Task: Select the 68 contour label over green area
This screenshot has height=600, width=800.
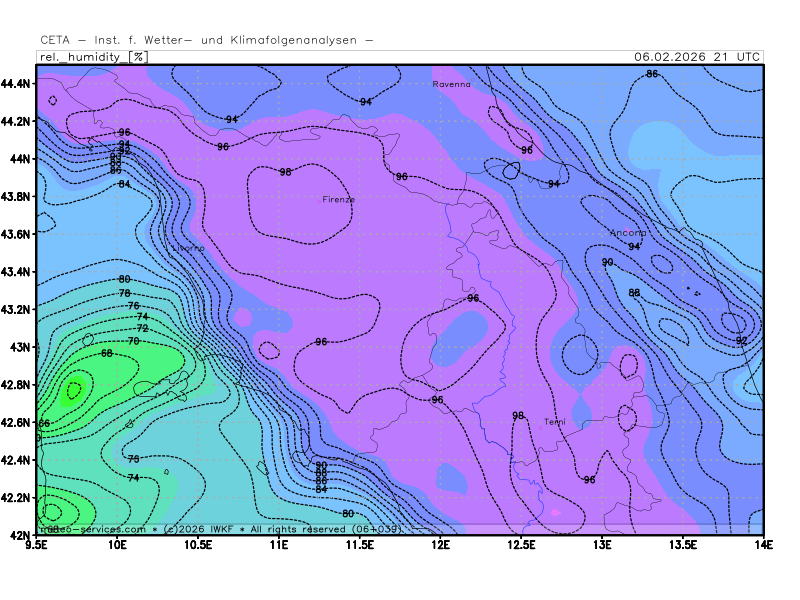Action: (x=107, y=354)
